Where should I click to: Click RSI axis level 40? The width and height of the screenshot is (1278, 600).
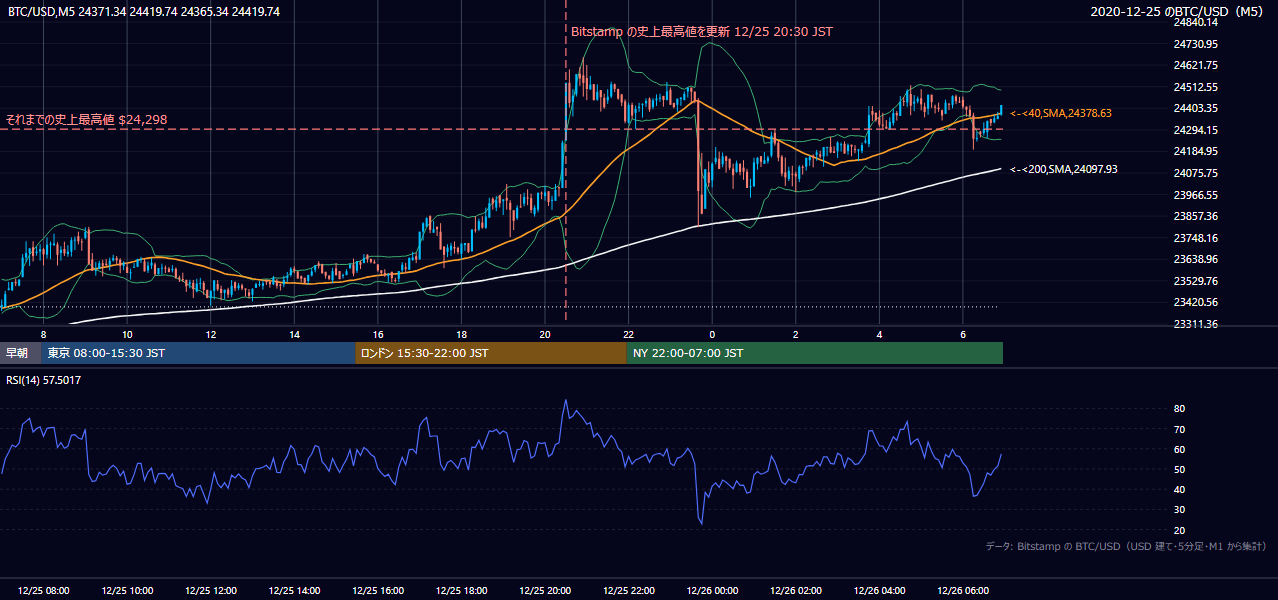tap(1179, 489)
